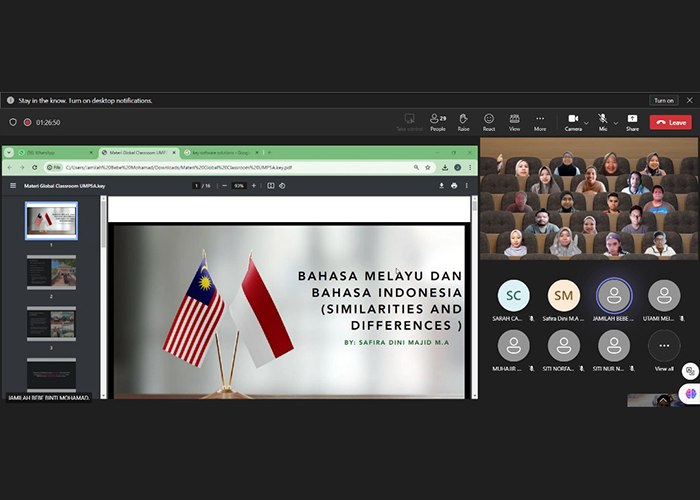Click the shield security icon

coord(13,122)
